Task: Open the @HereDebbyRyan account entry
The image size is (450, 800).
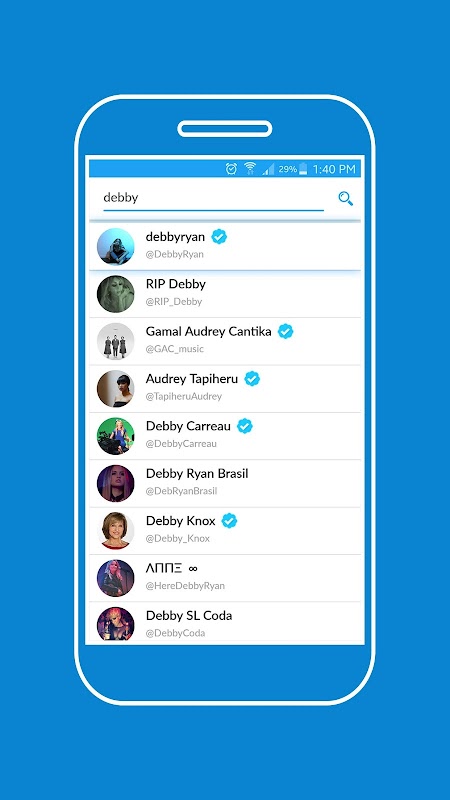Action: pos(225,578)
